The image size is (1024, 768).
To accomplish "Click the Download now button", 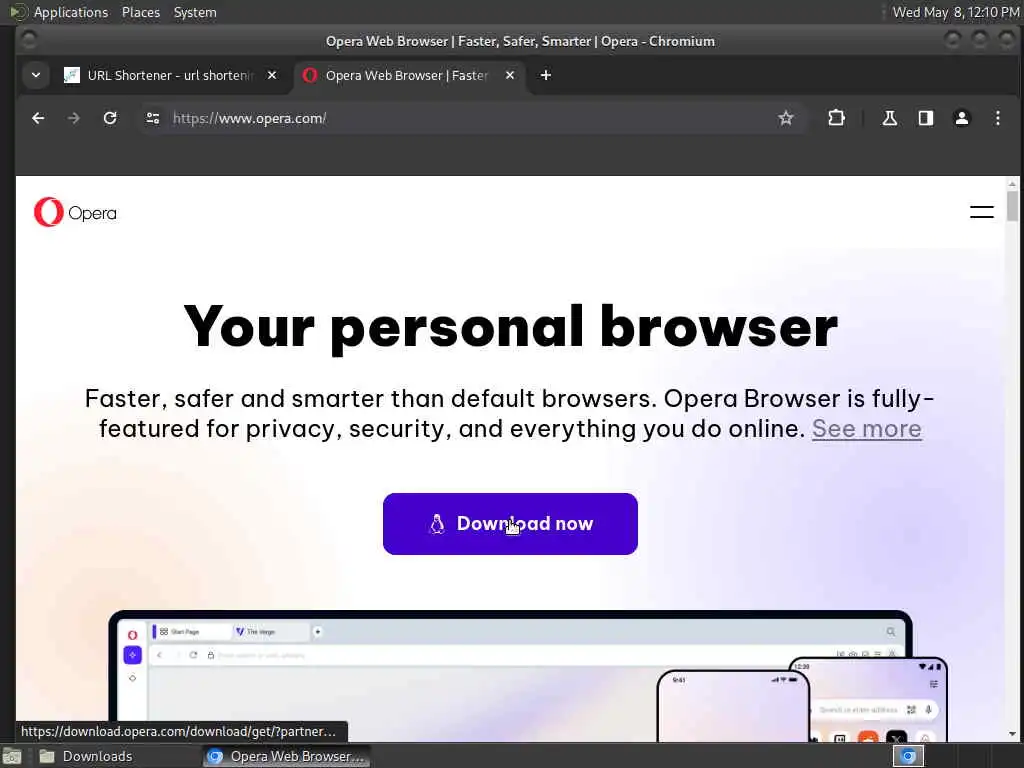I will [510, 524].
